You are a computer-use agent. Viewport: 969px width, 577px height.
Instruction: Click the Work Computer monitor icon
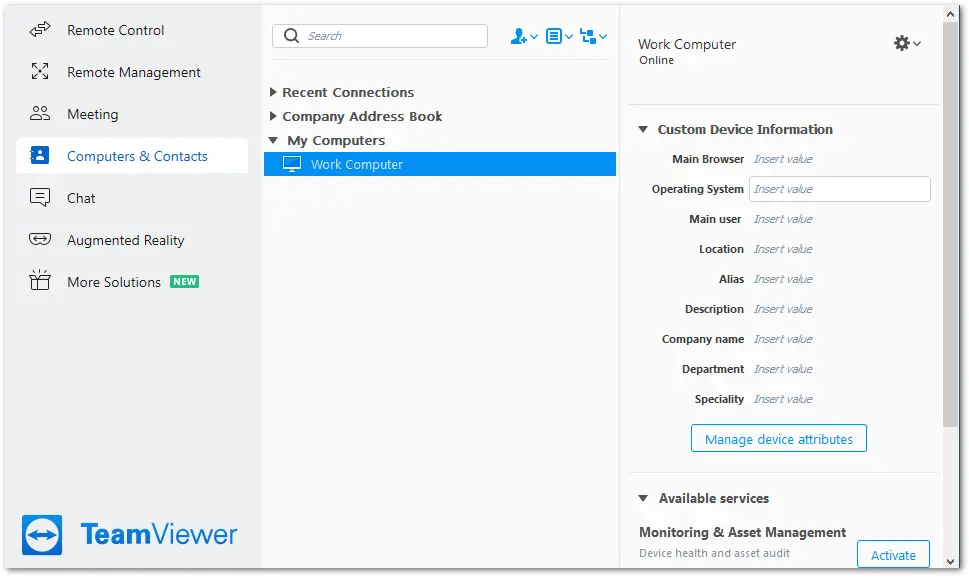[292, 164]
